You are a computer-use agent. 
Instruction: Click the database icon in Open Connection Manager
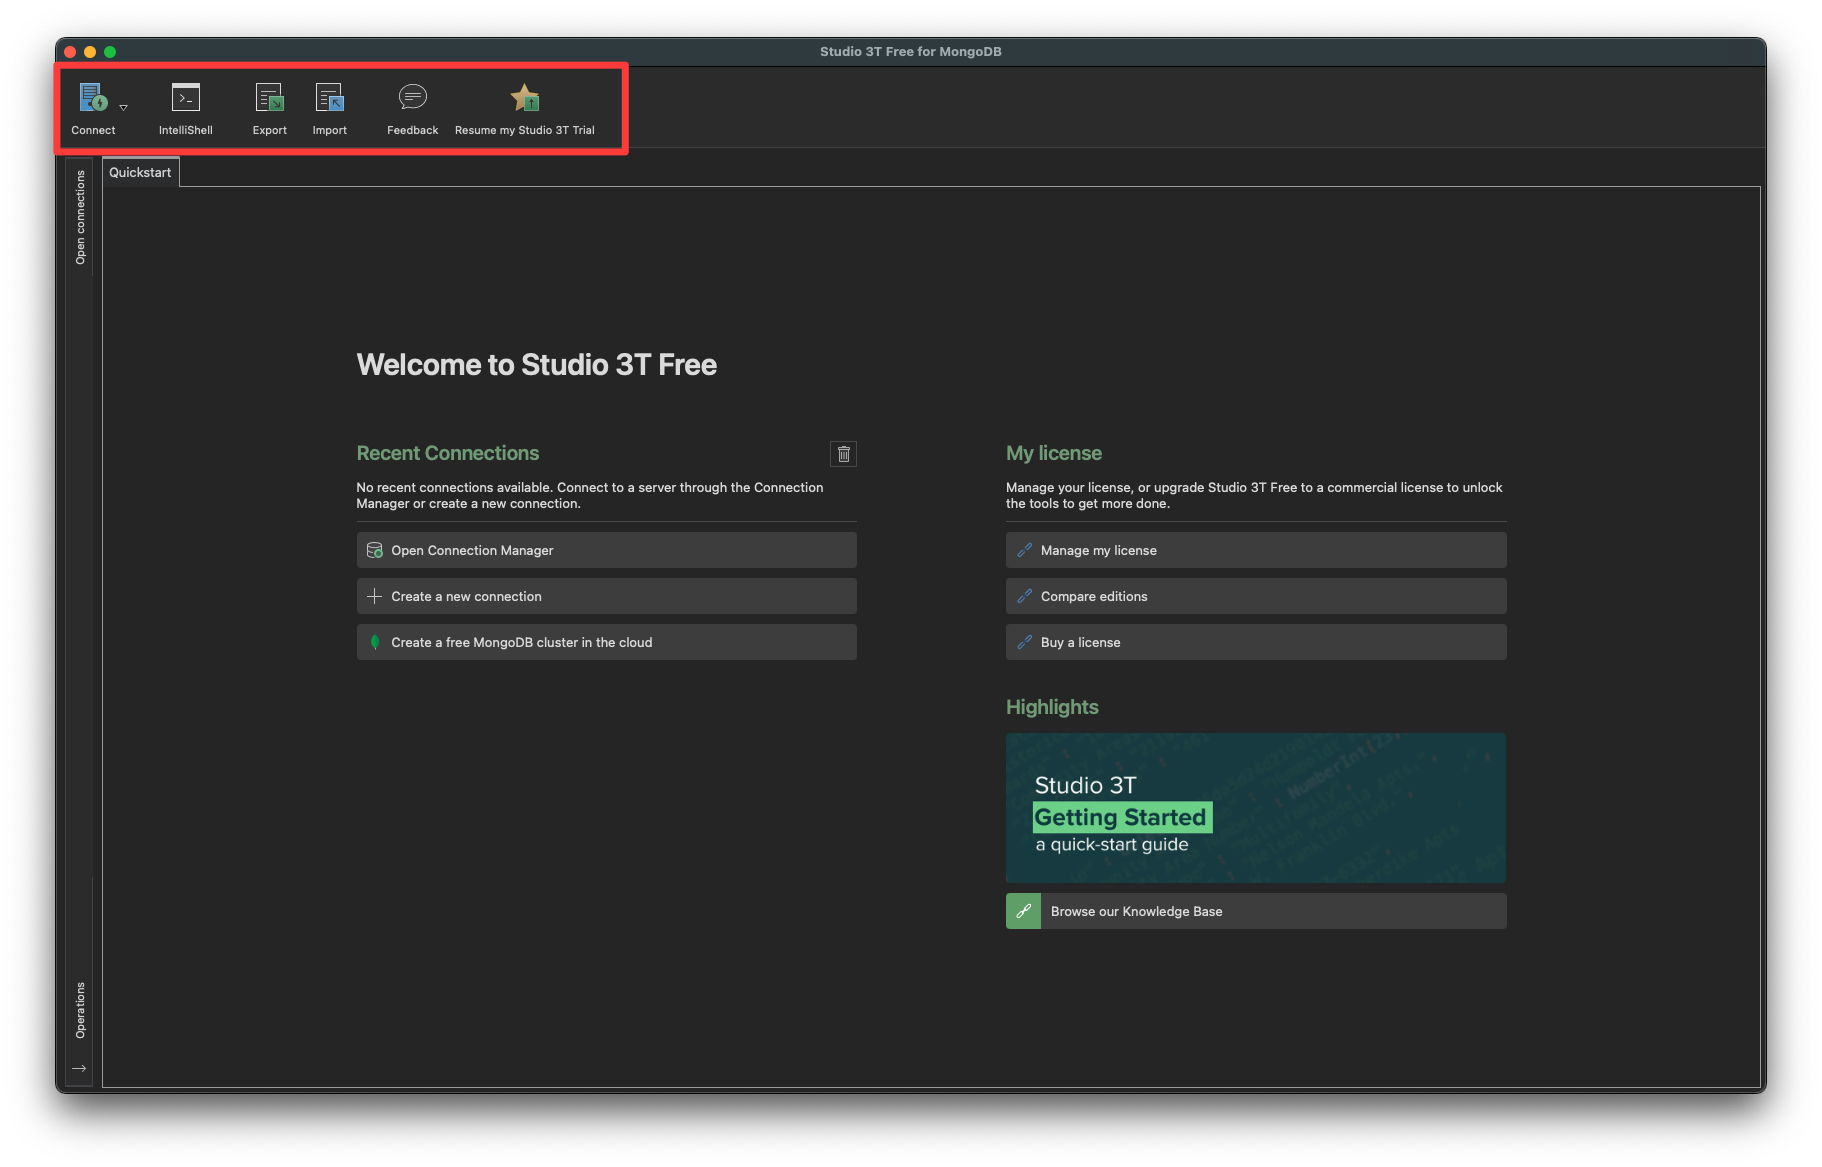click(x=375, y=550)
